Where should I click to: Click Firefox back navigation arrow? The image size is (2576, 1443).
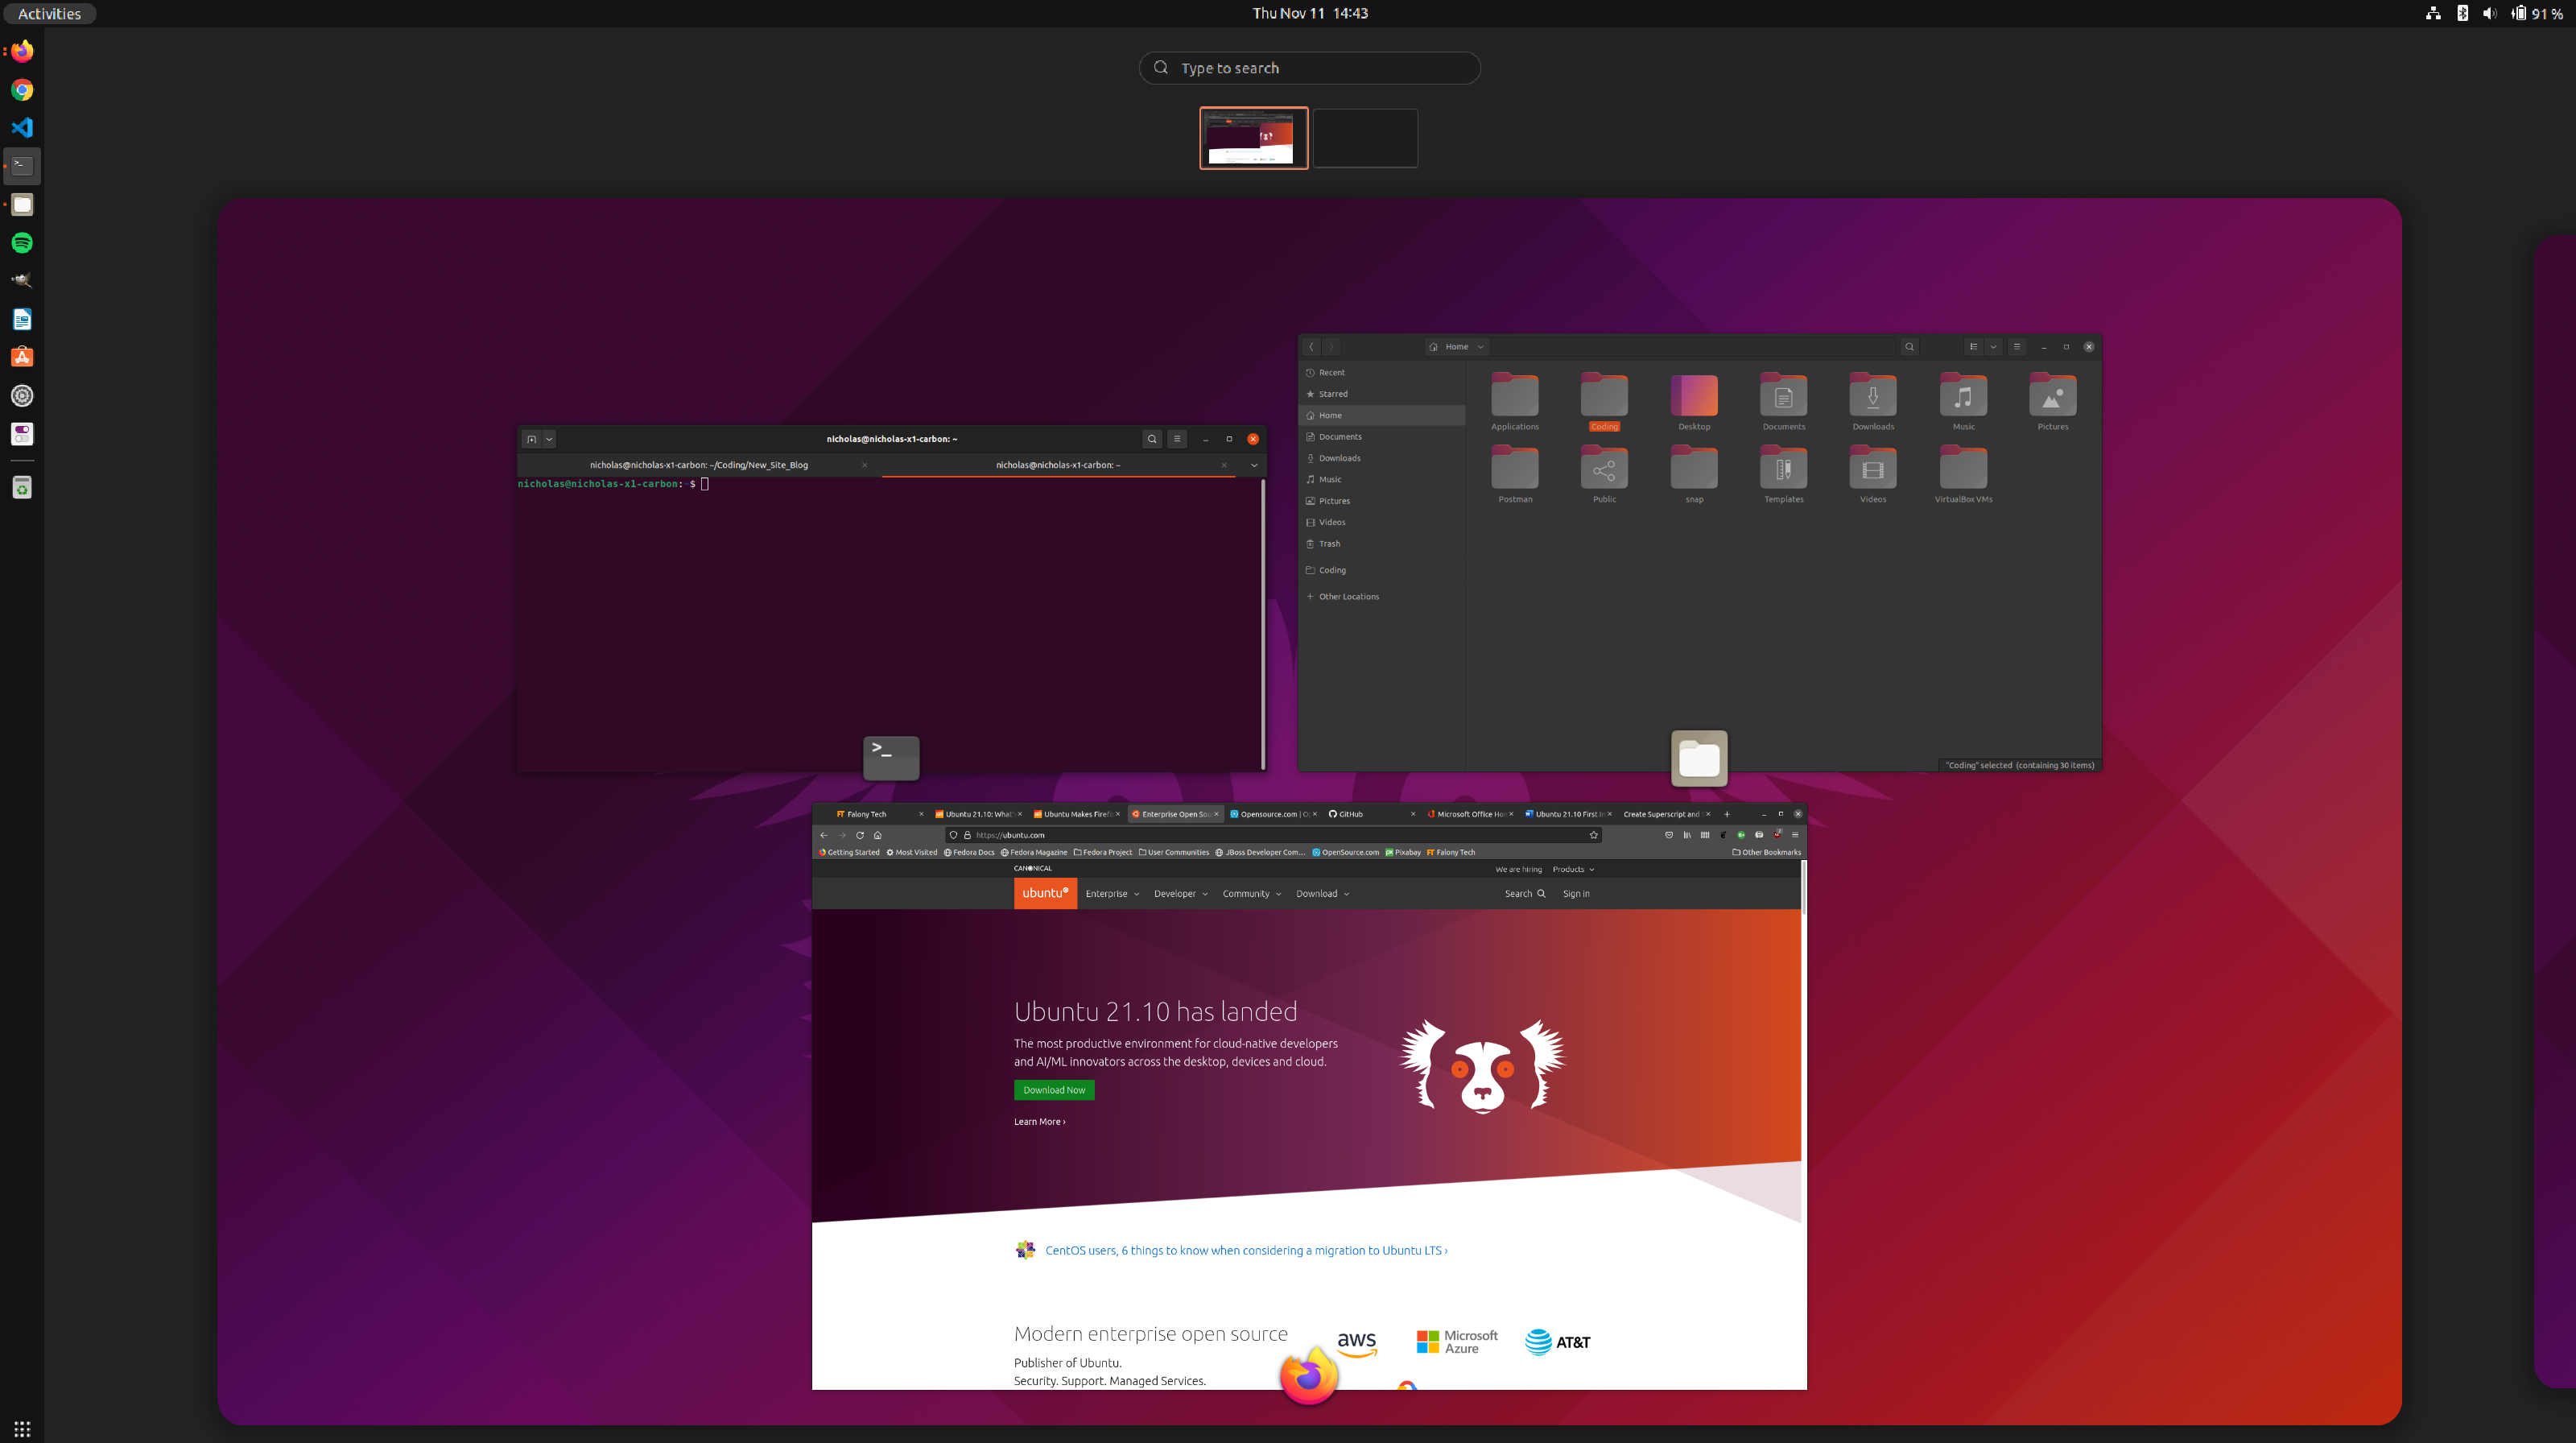tap(824, 835)
